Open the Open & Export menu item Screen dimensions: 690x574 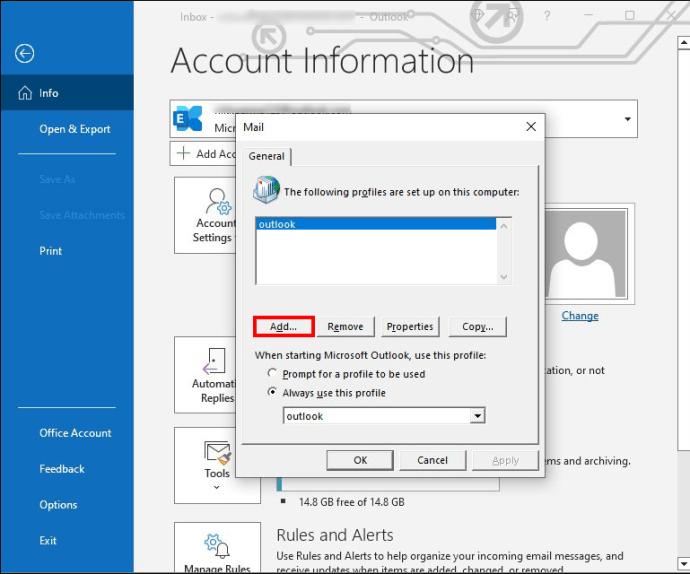click(x=74, y=129)
